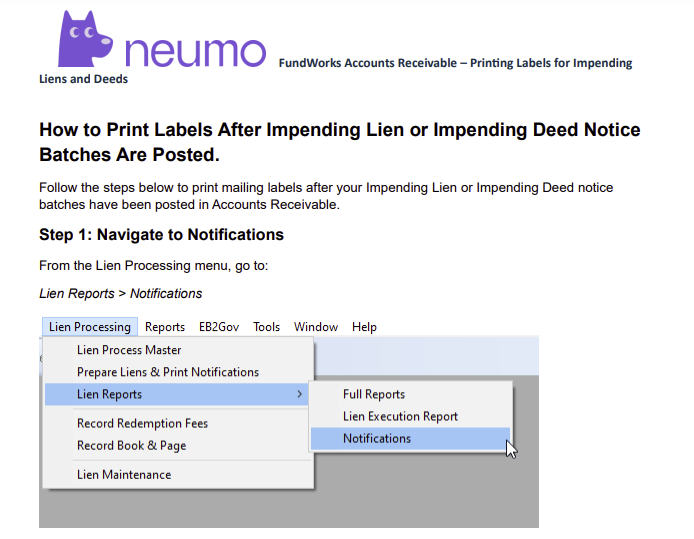Open the EB2Gov menu

point(219,327)
